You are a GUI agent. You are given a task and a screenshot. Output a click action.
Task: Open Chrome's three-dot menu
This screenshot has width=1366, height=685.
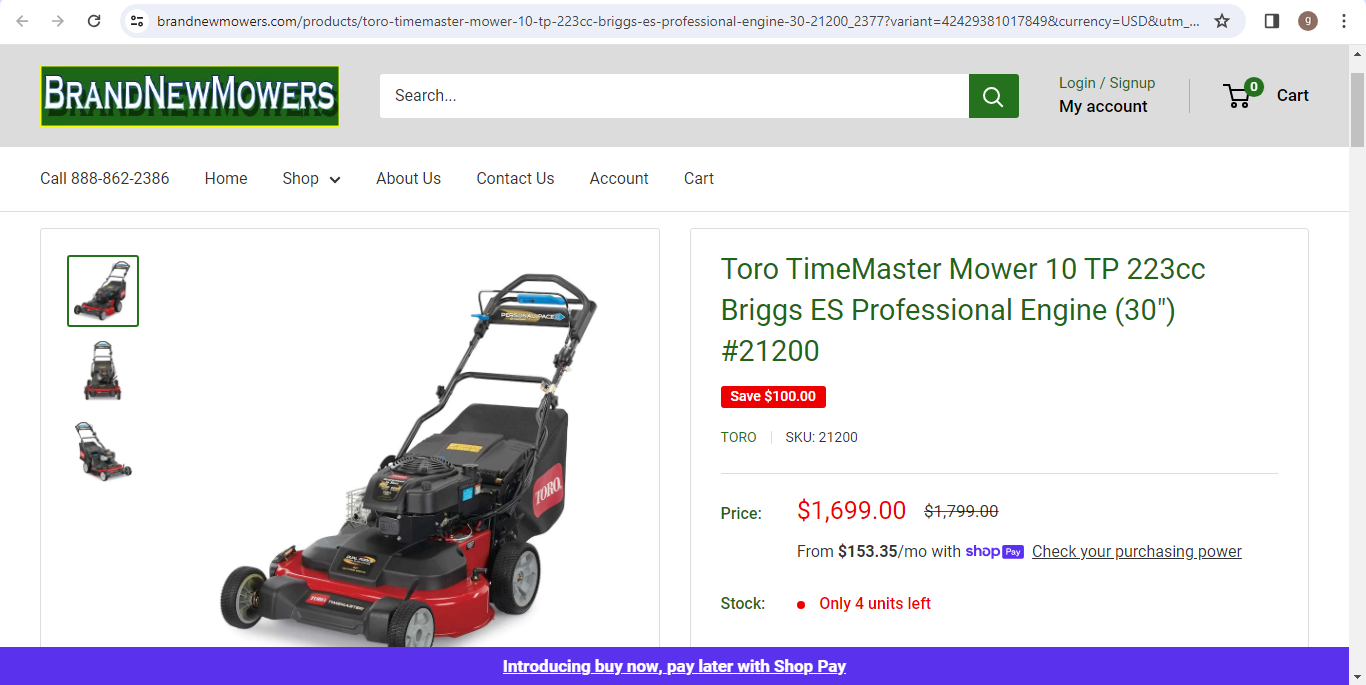tap(1344, 21)
